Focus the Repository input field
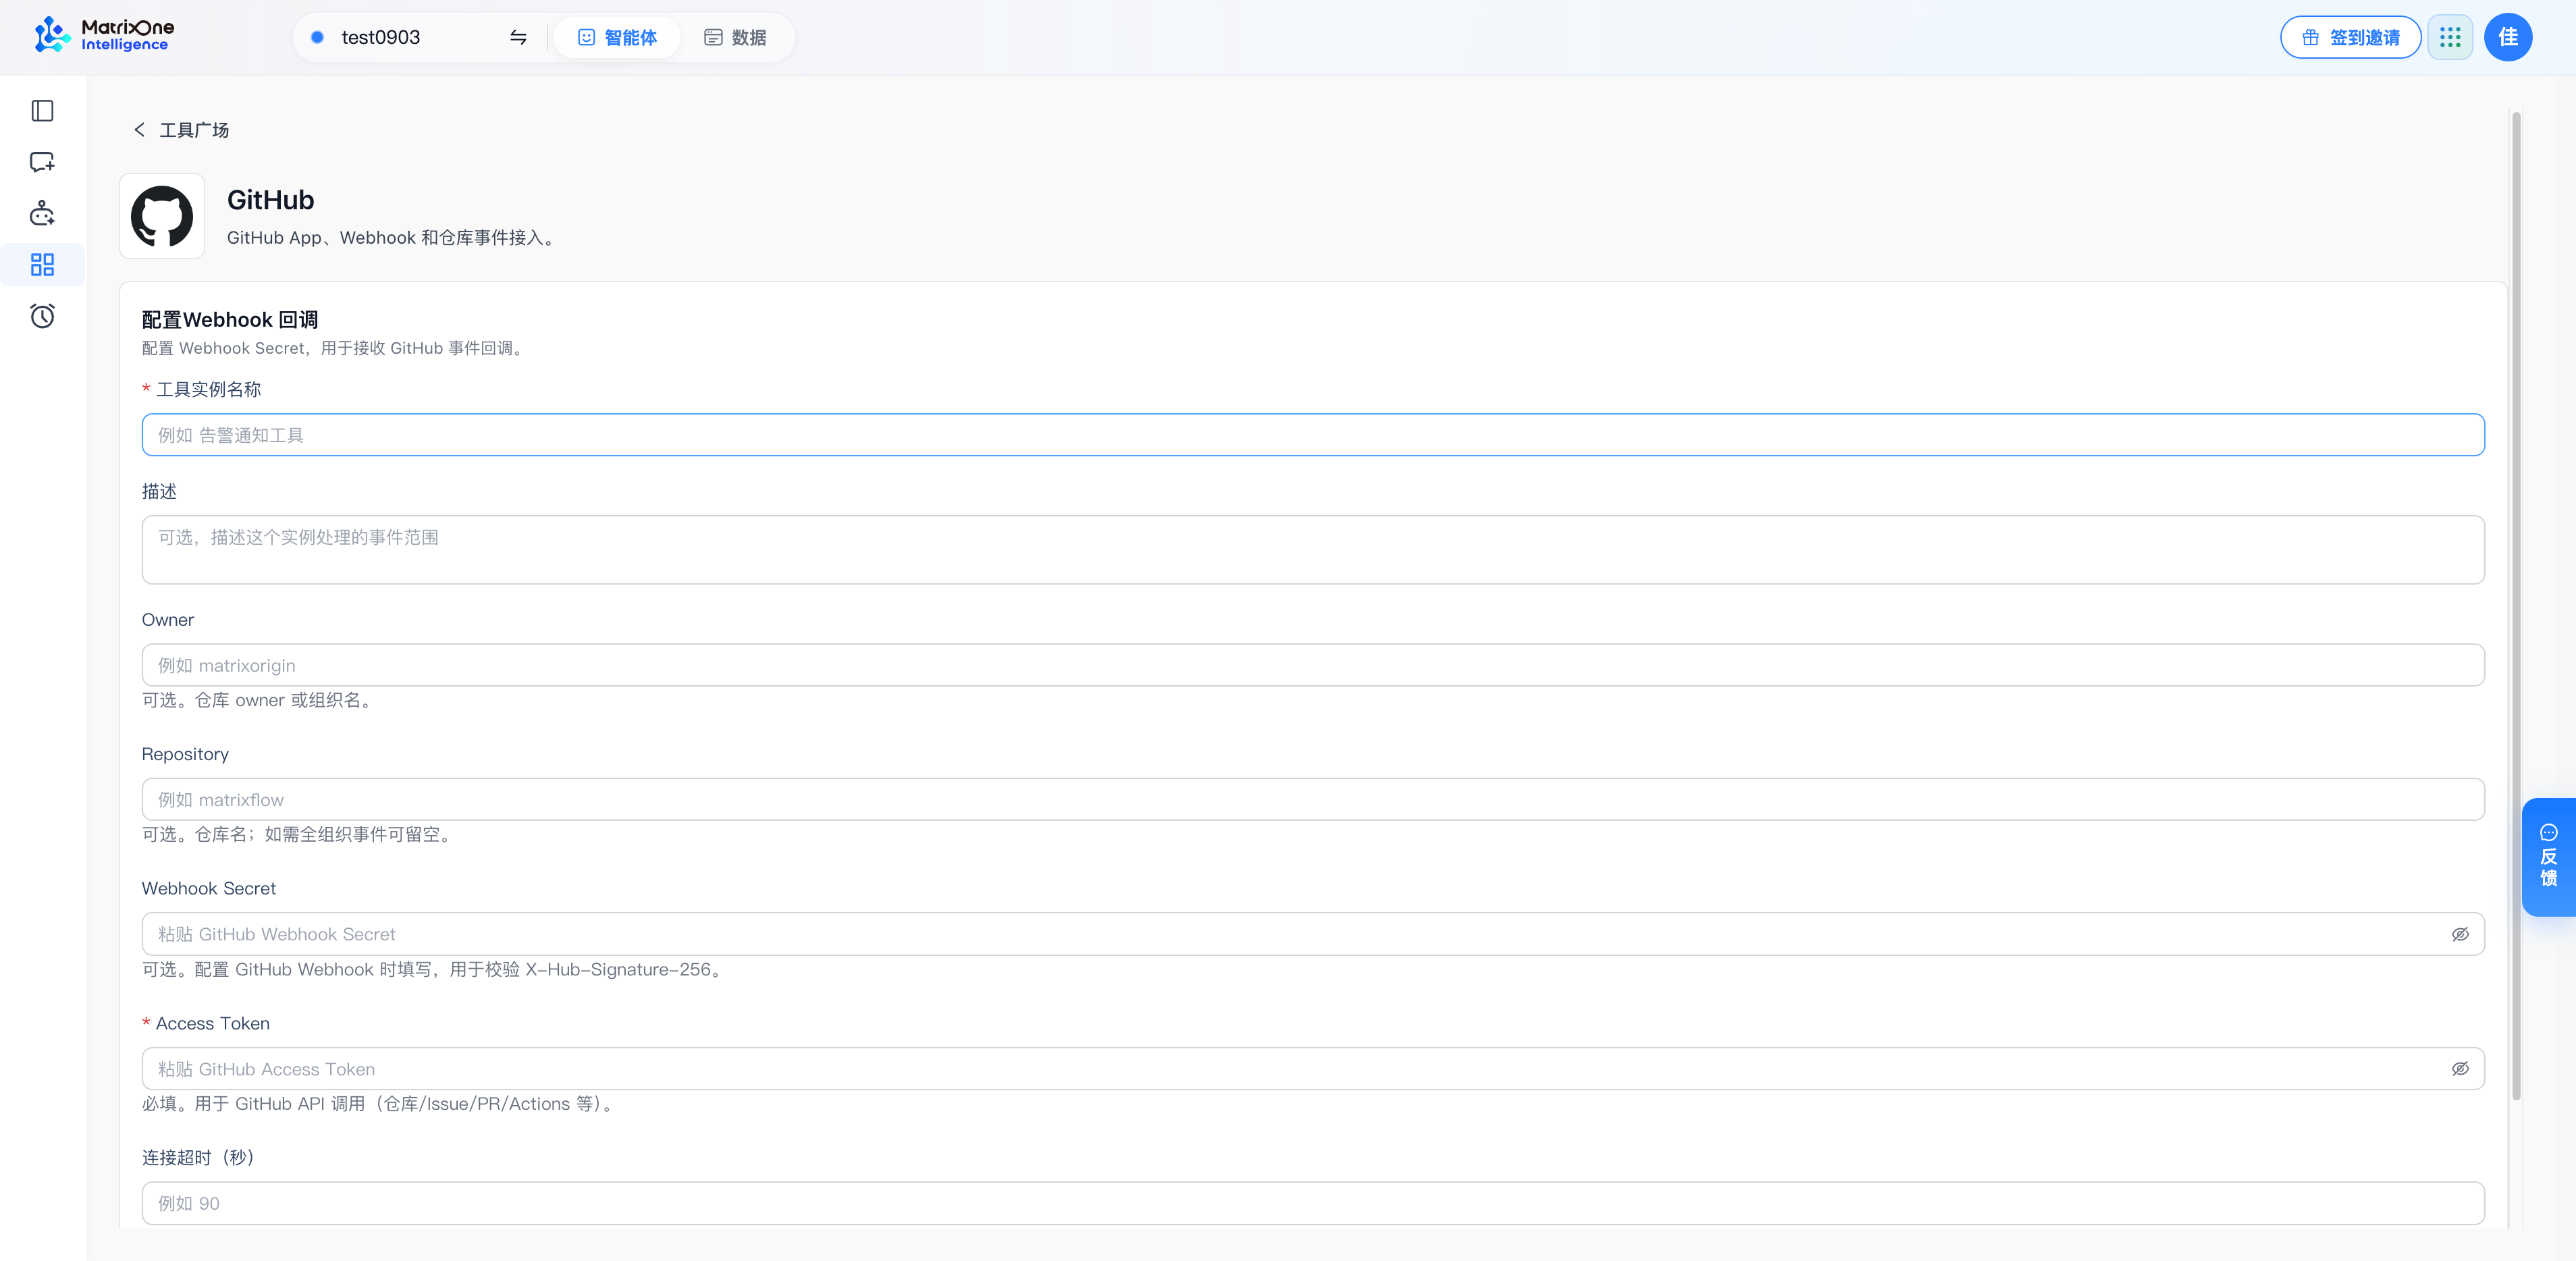Image resolution: width=2576 pixels, height=1261 pixels. click(x=1313, y=800)
